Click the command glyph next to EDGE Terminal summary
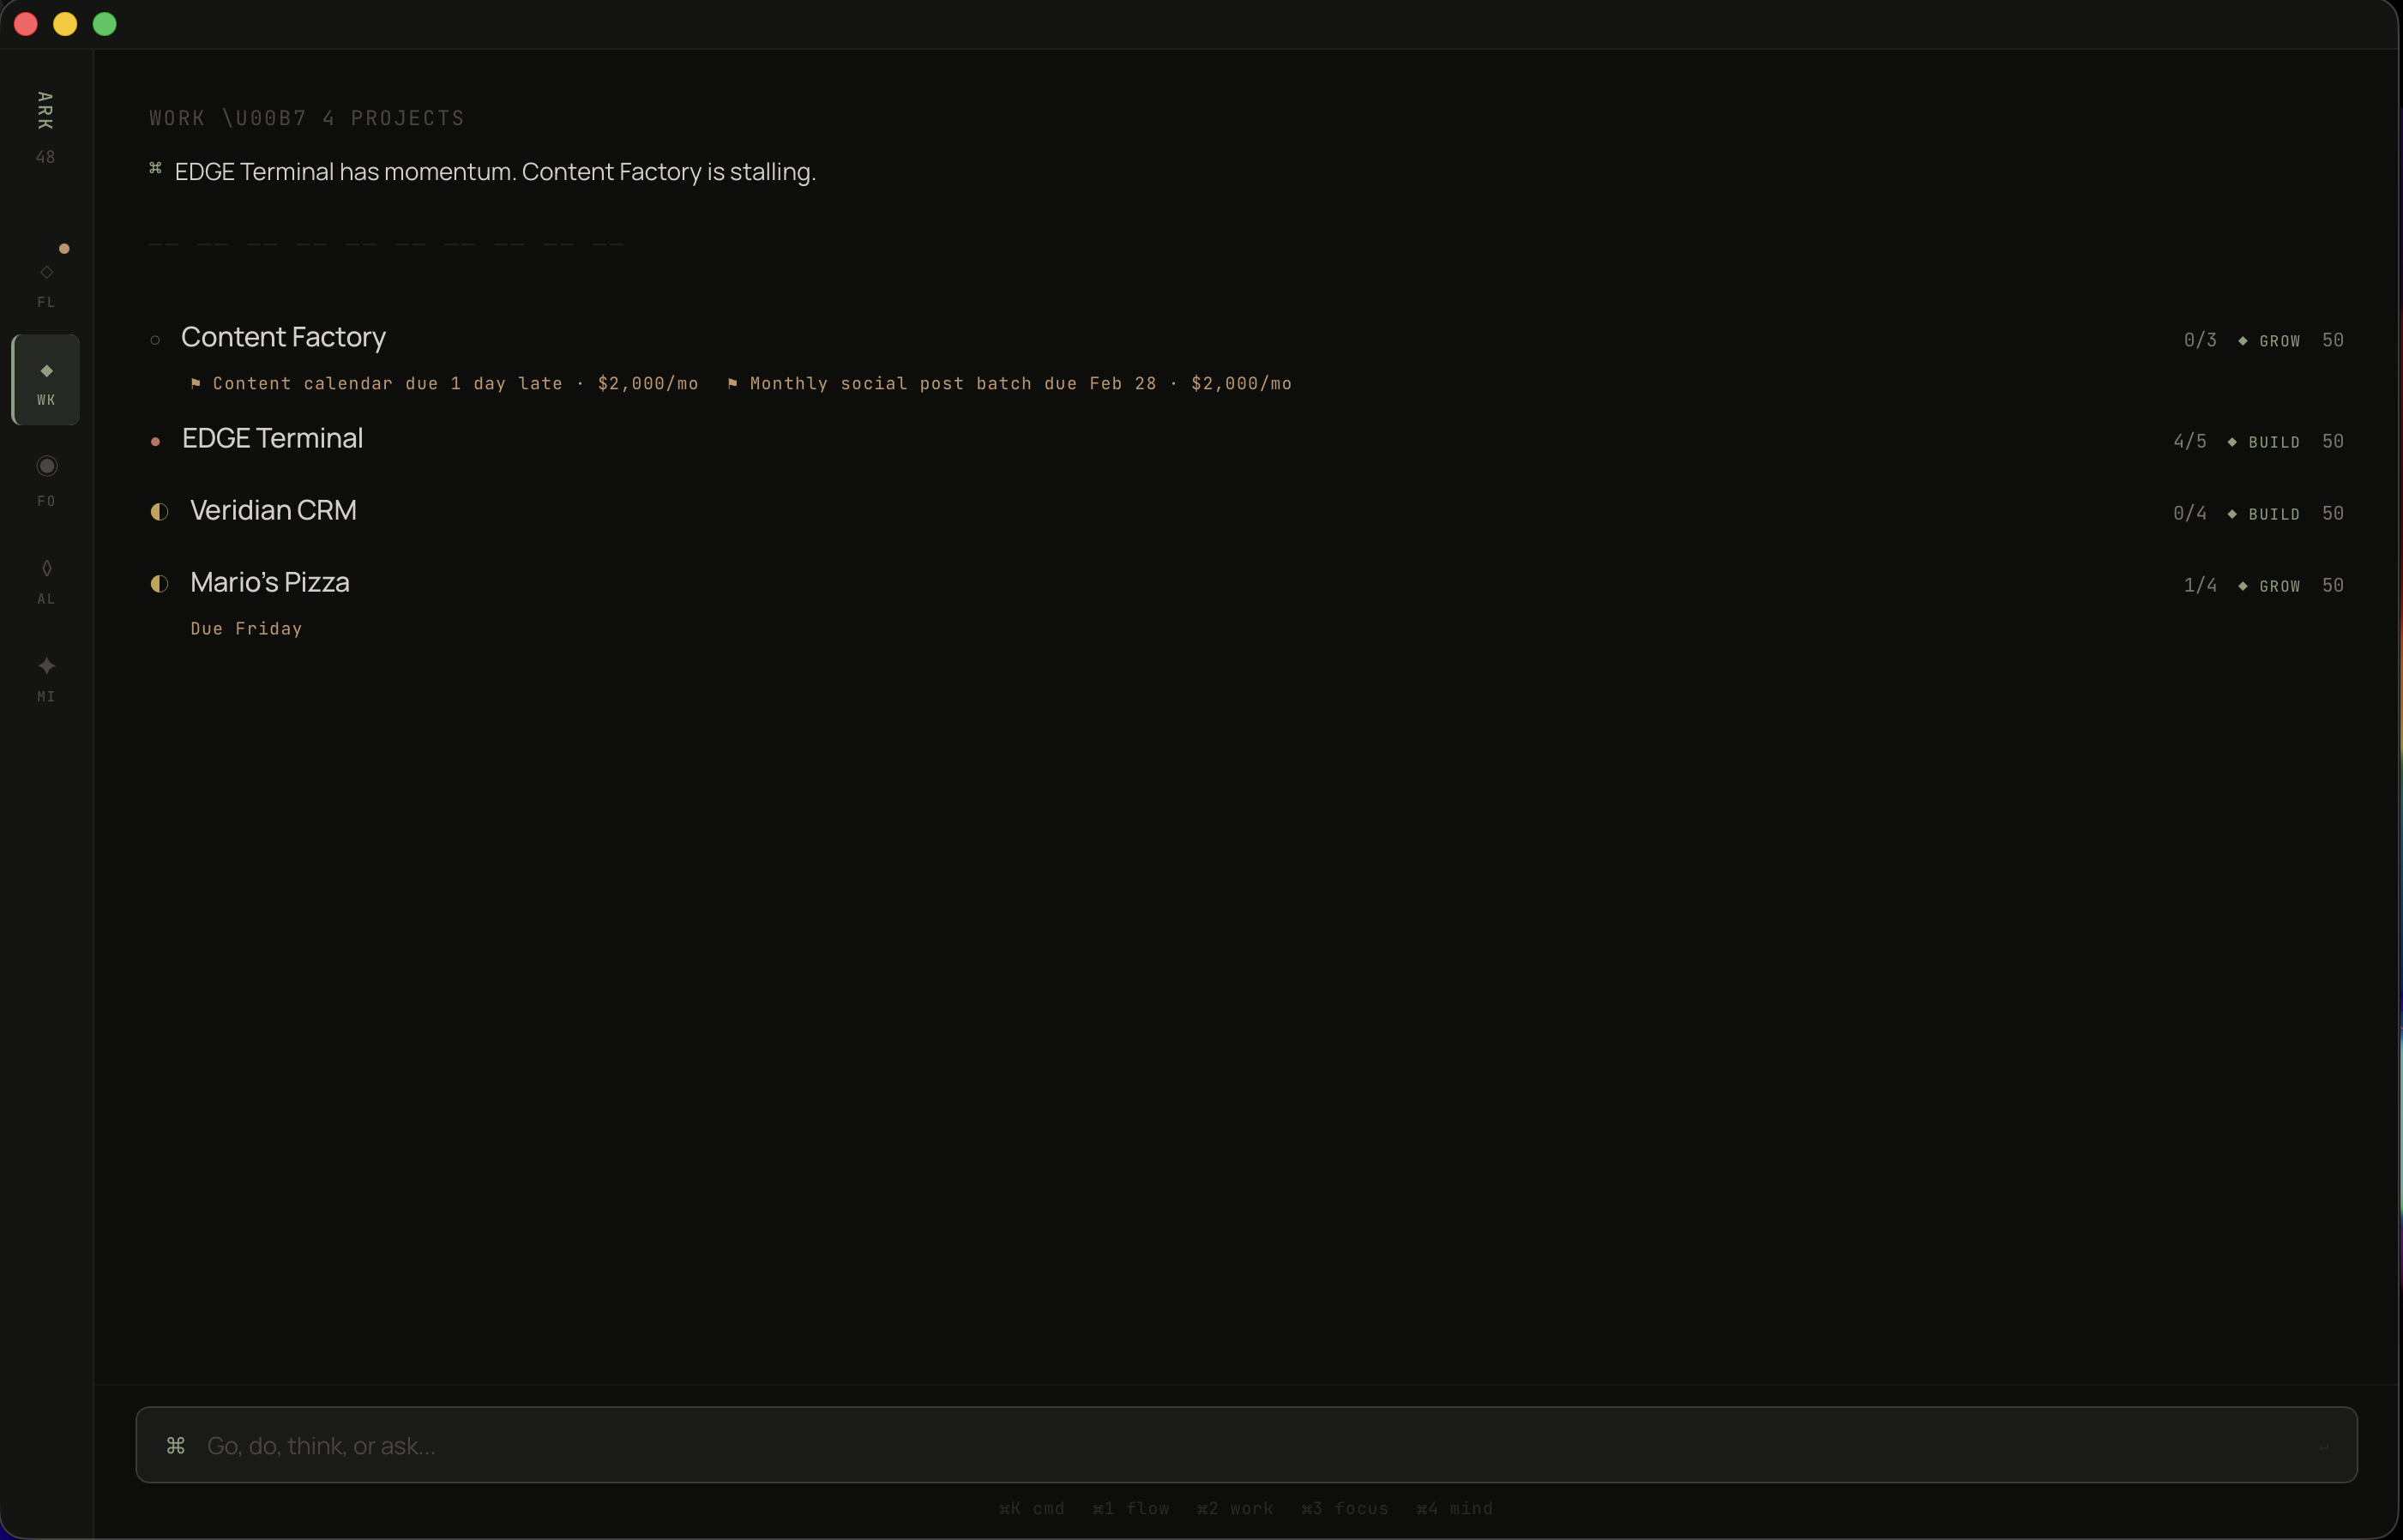The width and height of the screenshot is (2403, 1540). point(155,170)
